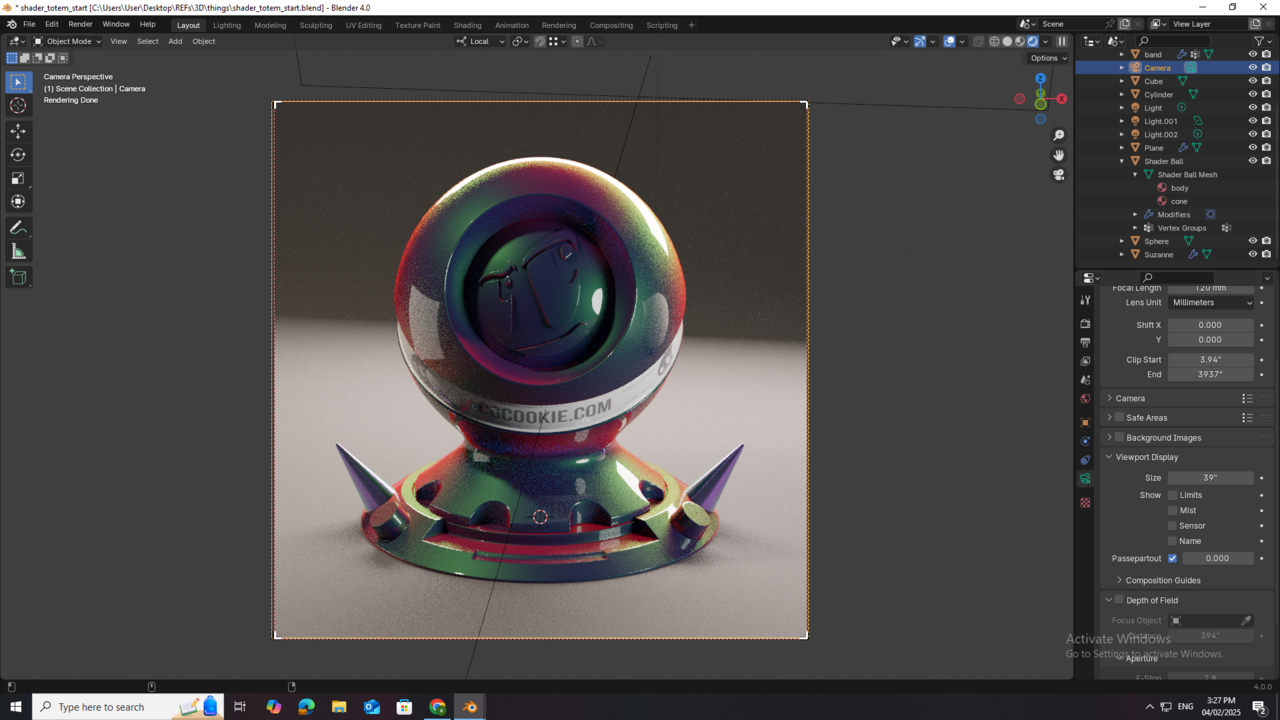The width and height of the screenshot is (1280, 720).
Task: Click the Passepartout opacity slider
Action: coord(1218,558)
